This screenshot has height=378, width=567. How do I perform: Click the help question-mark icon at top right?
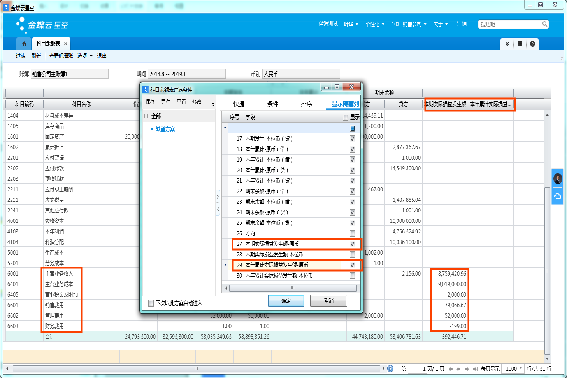pos(532,44)
